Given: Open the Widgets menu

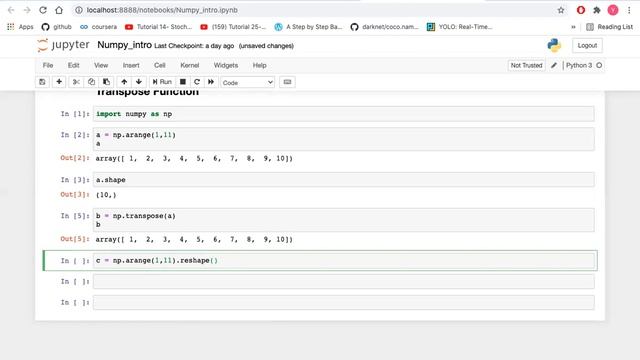Looking at the screenshot, I should (x=226, y=65).
